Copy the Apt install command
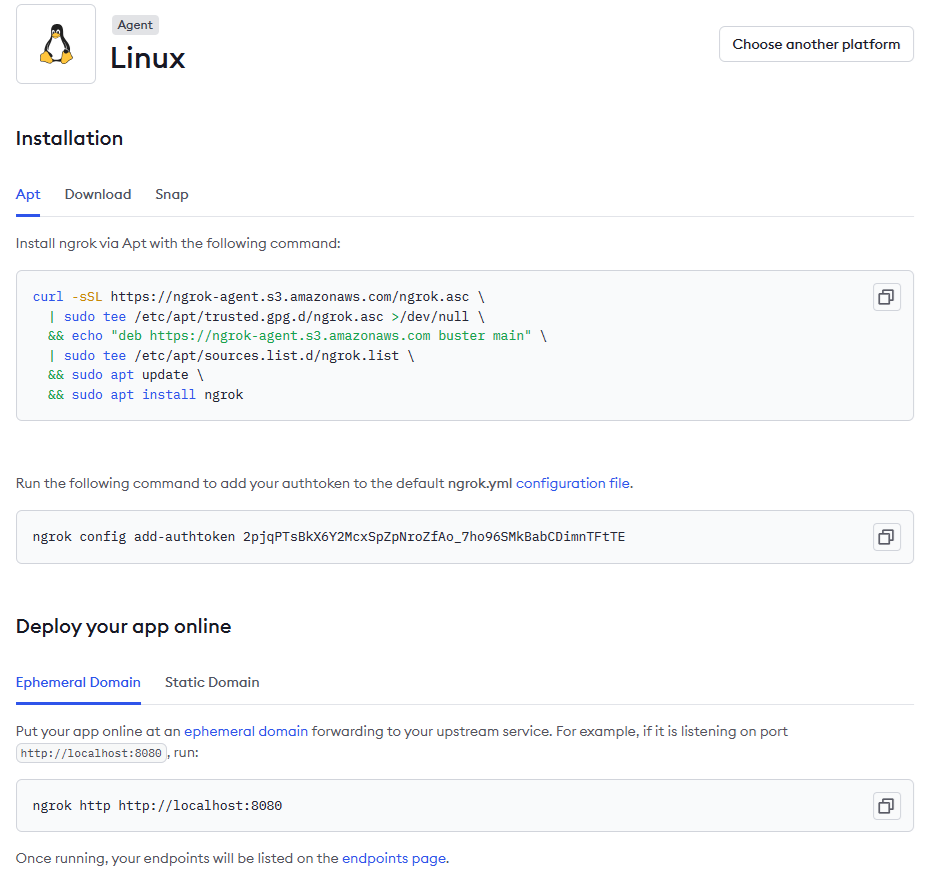 pos(886,297)
